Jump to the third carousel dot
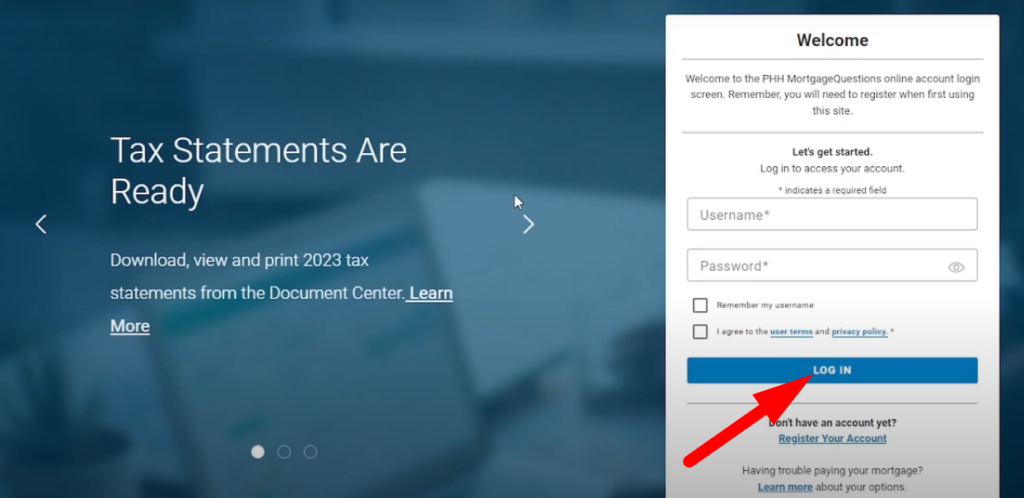This screenshot has width=1024, height=498. [x=310, y=452]
